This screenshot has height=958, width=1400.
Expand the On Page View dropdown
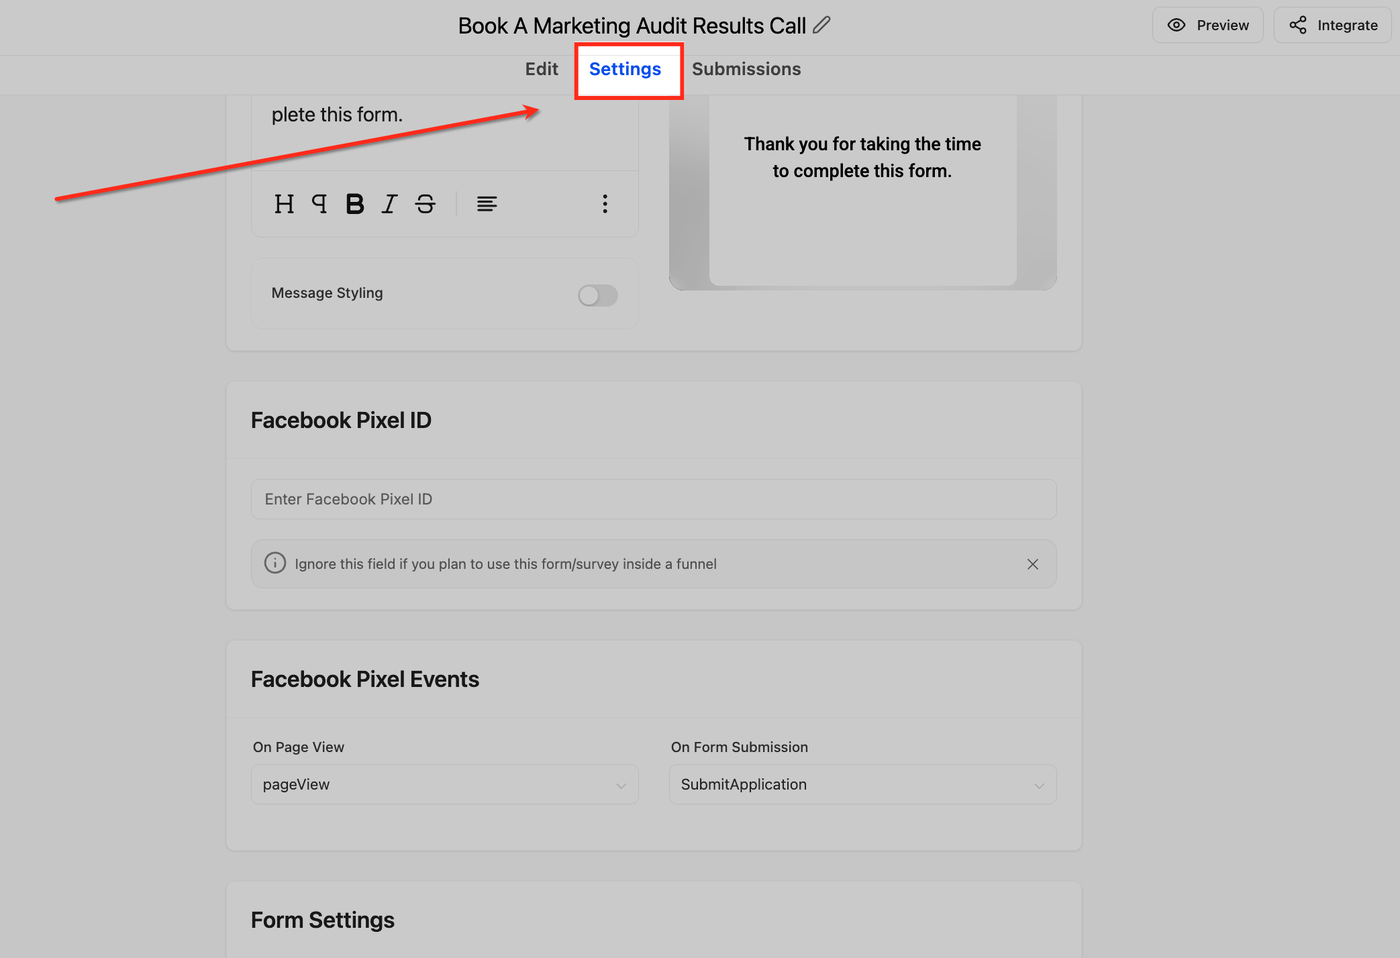pos(445,785)
